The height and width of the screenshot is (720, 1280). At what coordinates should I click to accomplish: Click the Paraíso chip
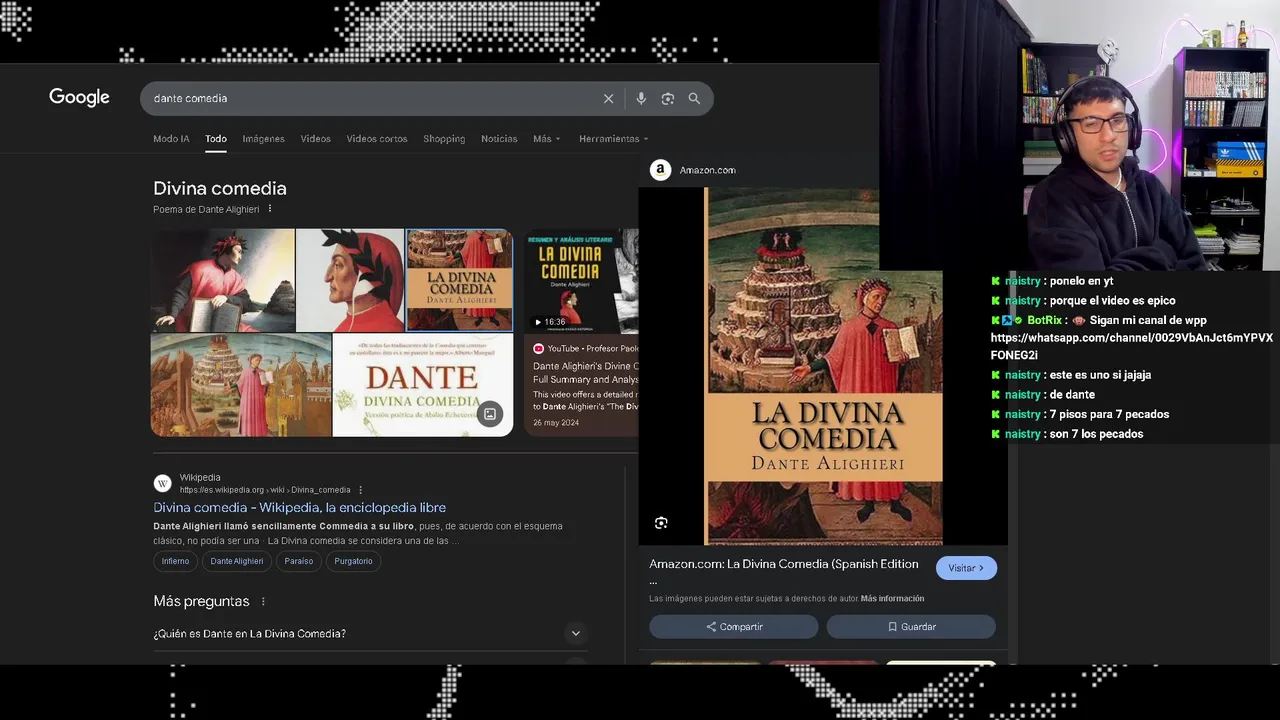299,561
